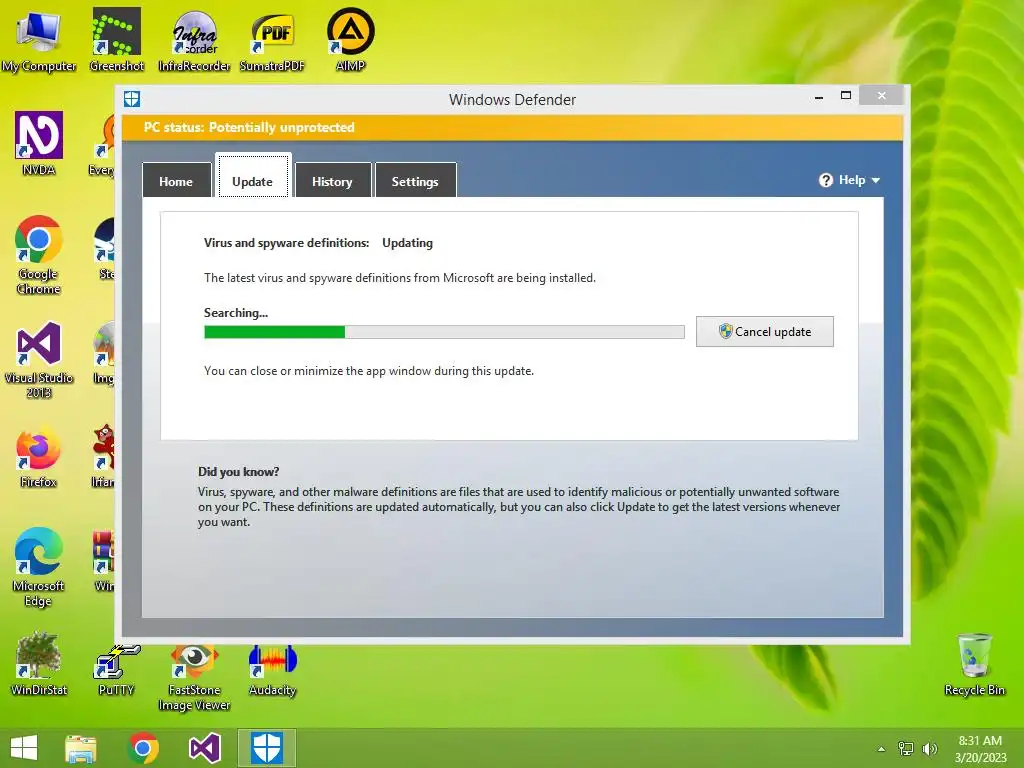
Task: Launch PuTTY desktop shortcut
Action: click(116, 670)
